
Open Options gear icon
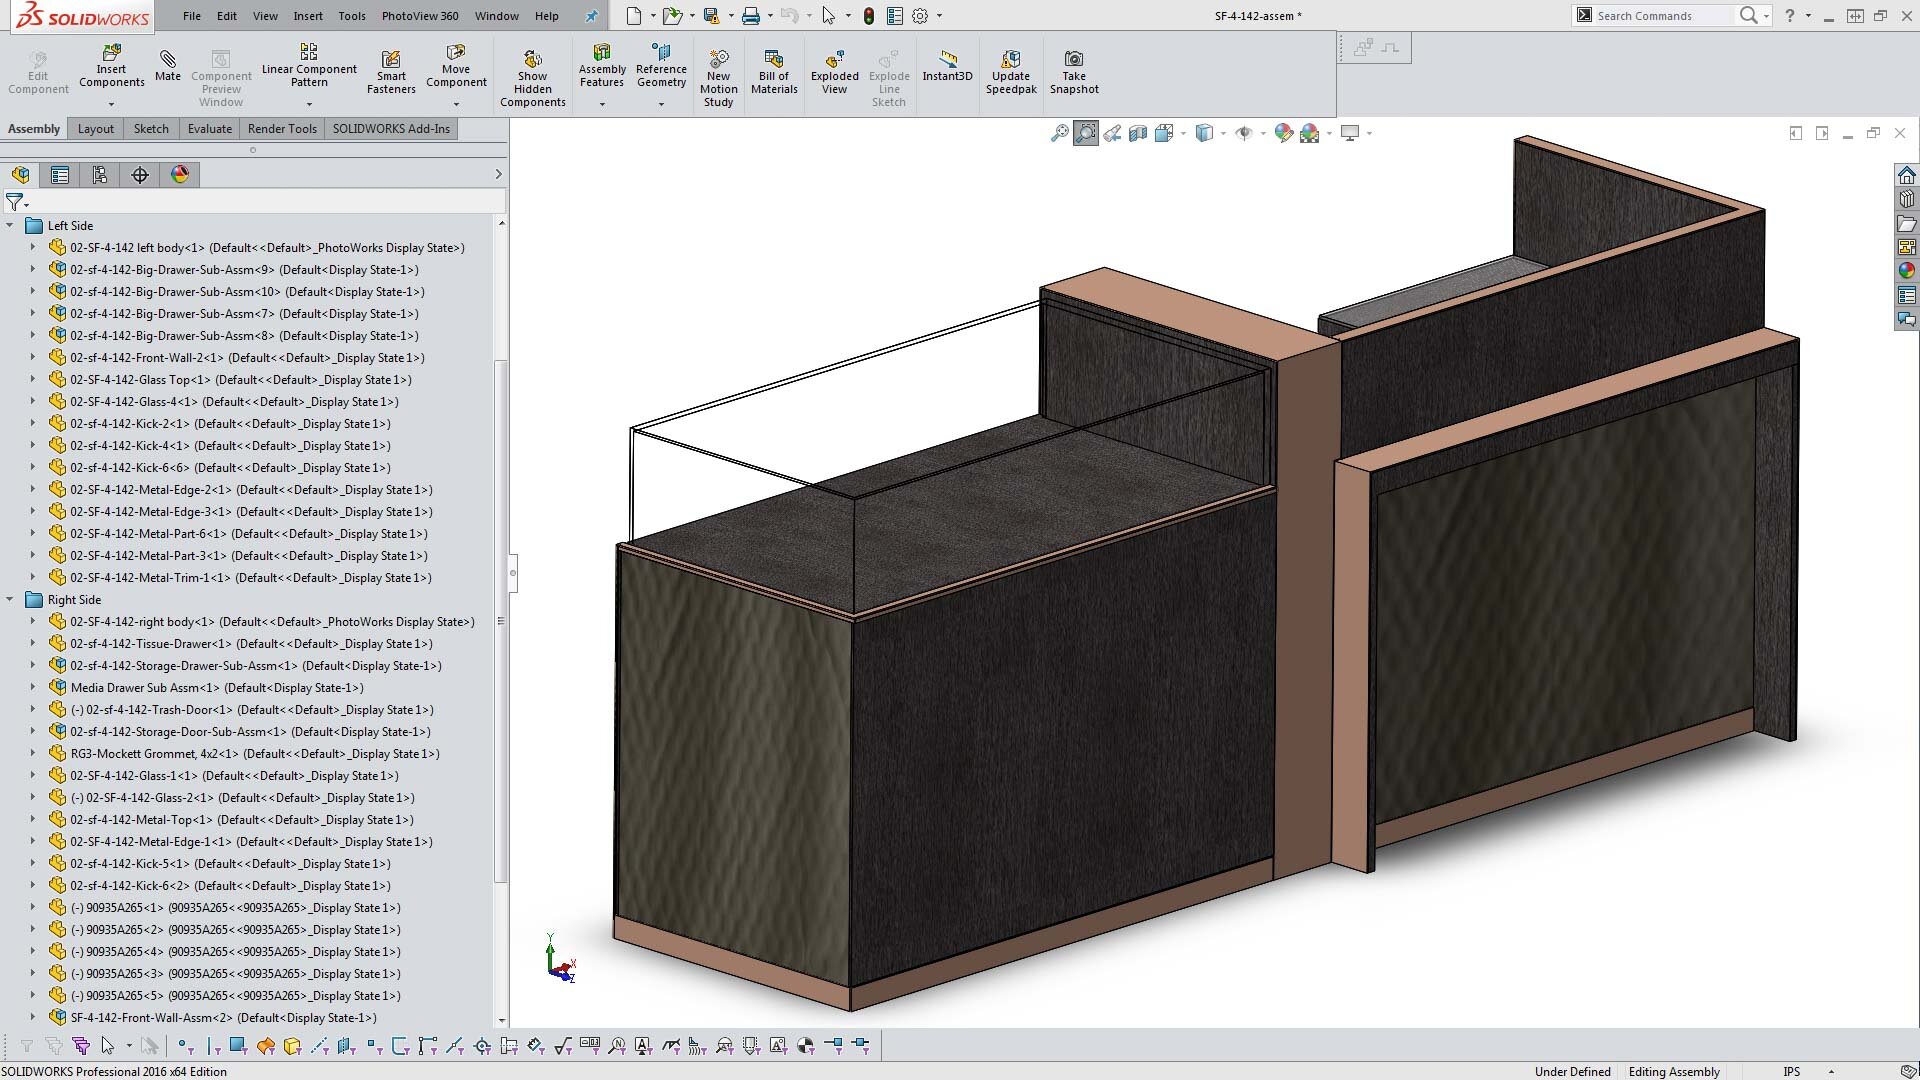point(920,16)
